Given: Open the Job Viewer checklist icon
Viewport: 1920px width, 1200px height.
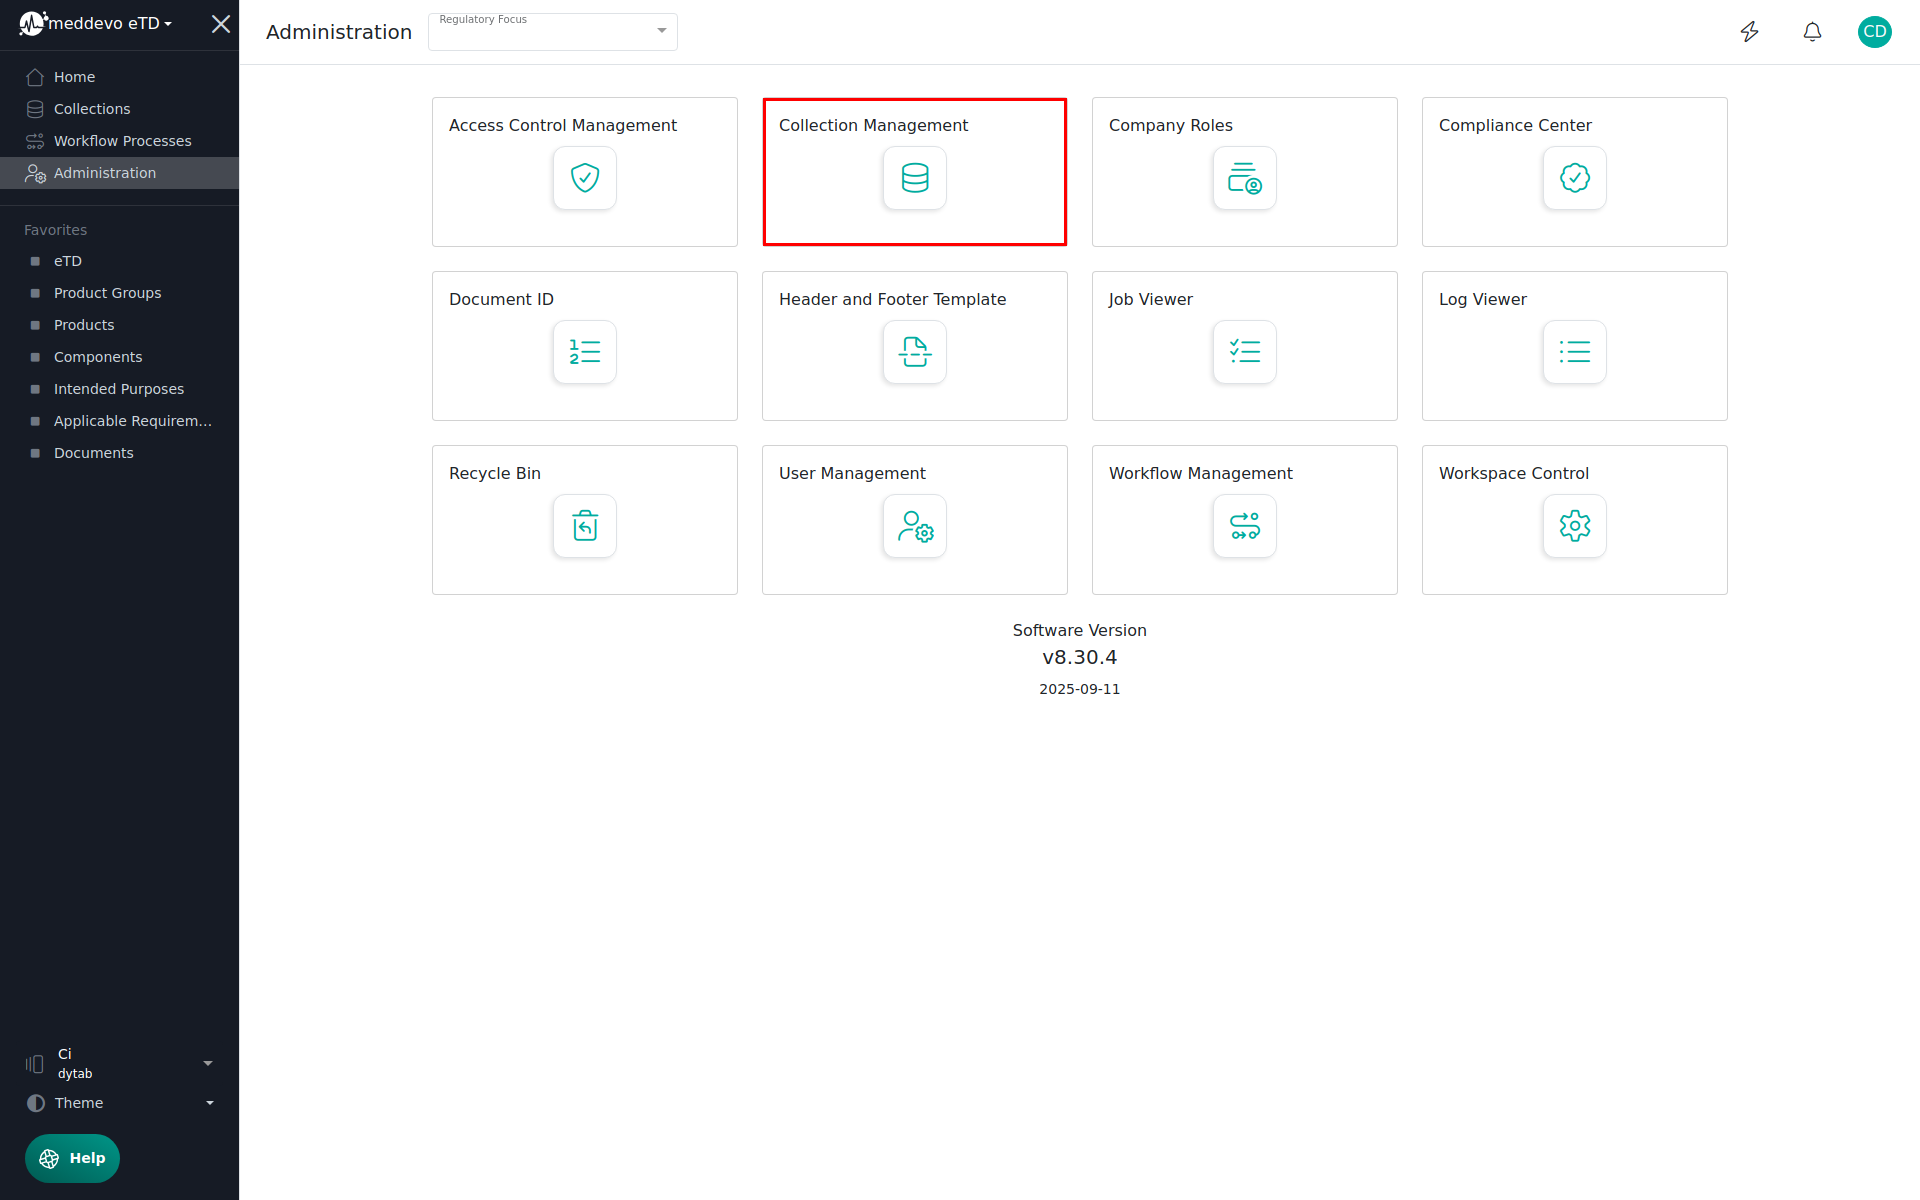Looking at the screenshot, I should tap(1244, 352).
